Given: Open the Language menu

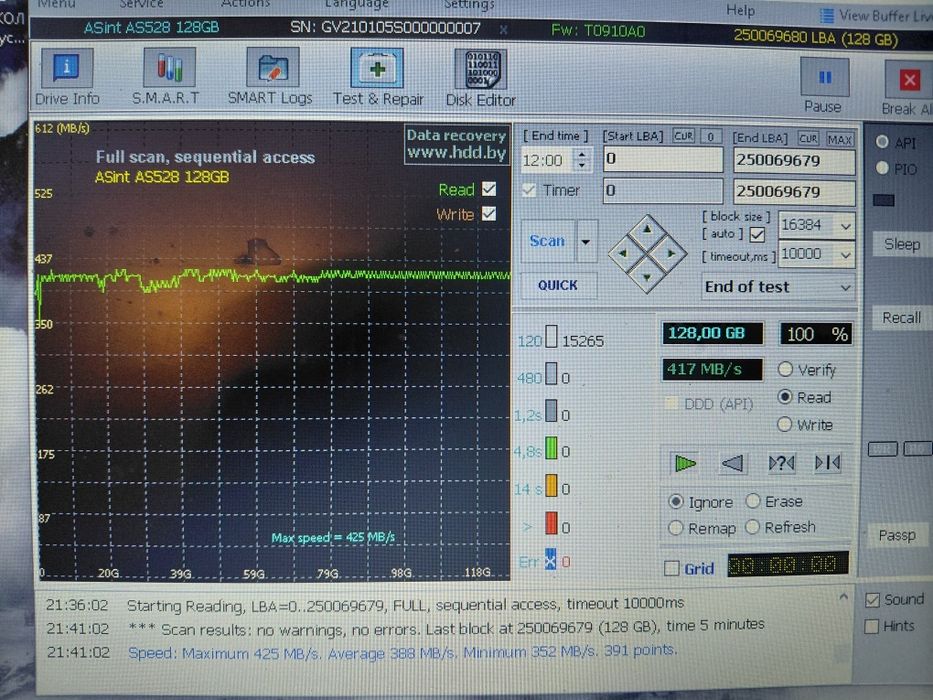Looking at the screenshot, I should pyautogui.click(x=356, y=4).
